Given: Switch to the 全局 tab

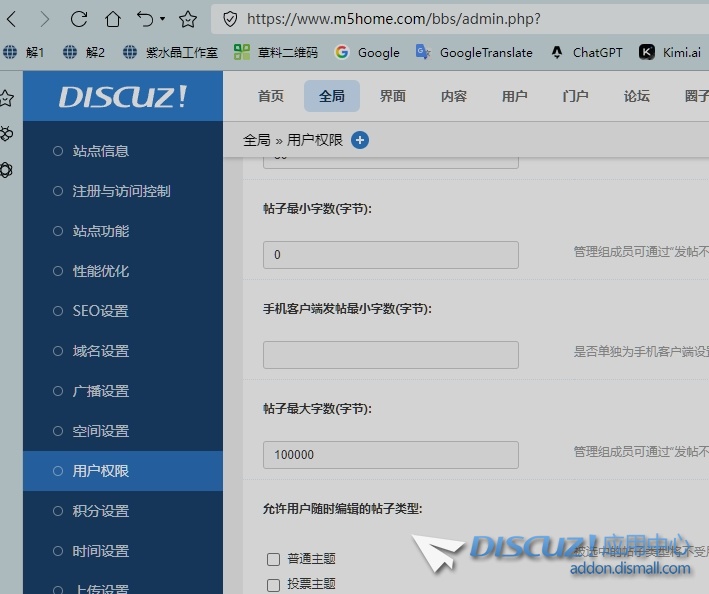Looking at the screenshot, I should point(332,96).
